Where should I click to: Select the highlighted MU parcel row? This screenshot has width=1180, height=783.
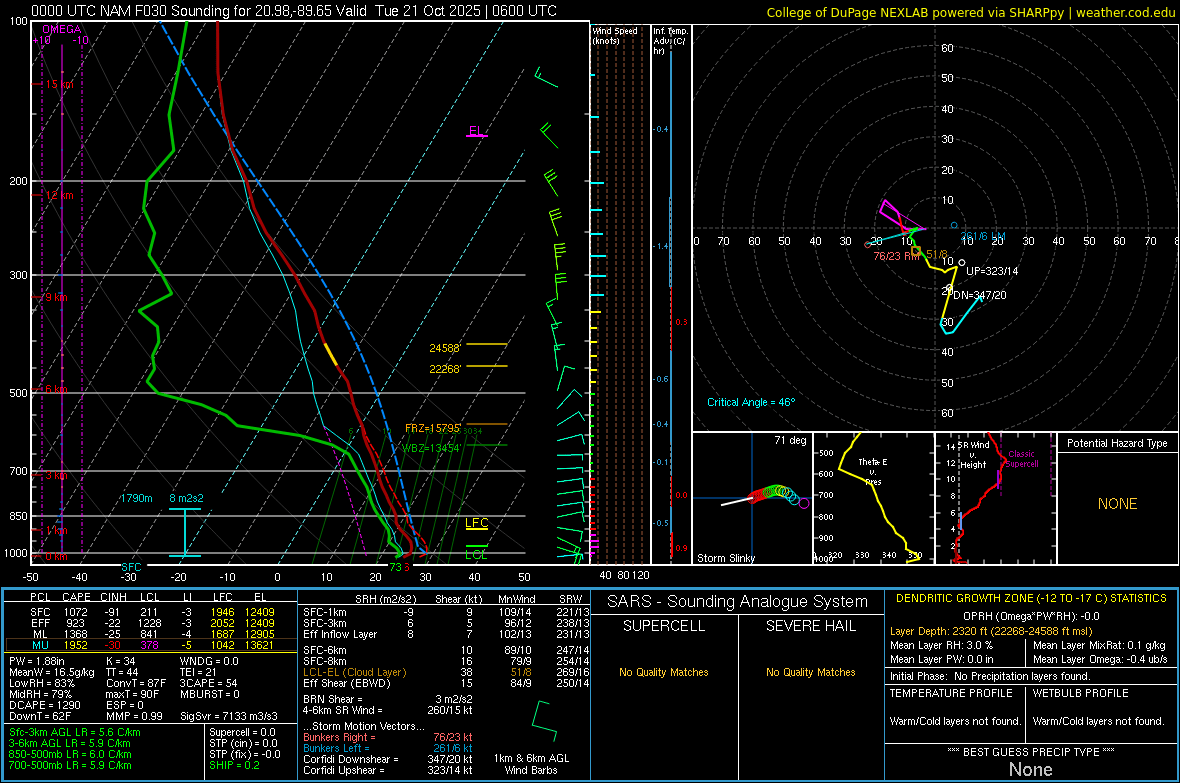click(152, 645)
